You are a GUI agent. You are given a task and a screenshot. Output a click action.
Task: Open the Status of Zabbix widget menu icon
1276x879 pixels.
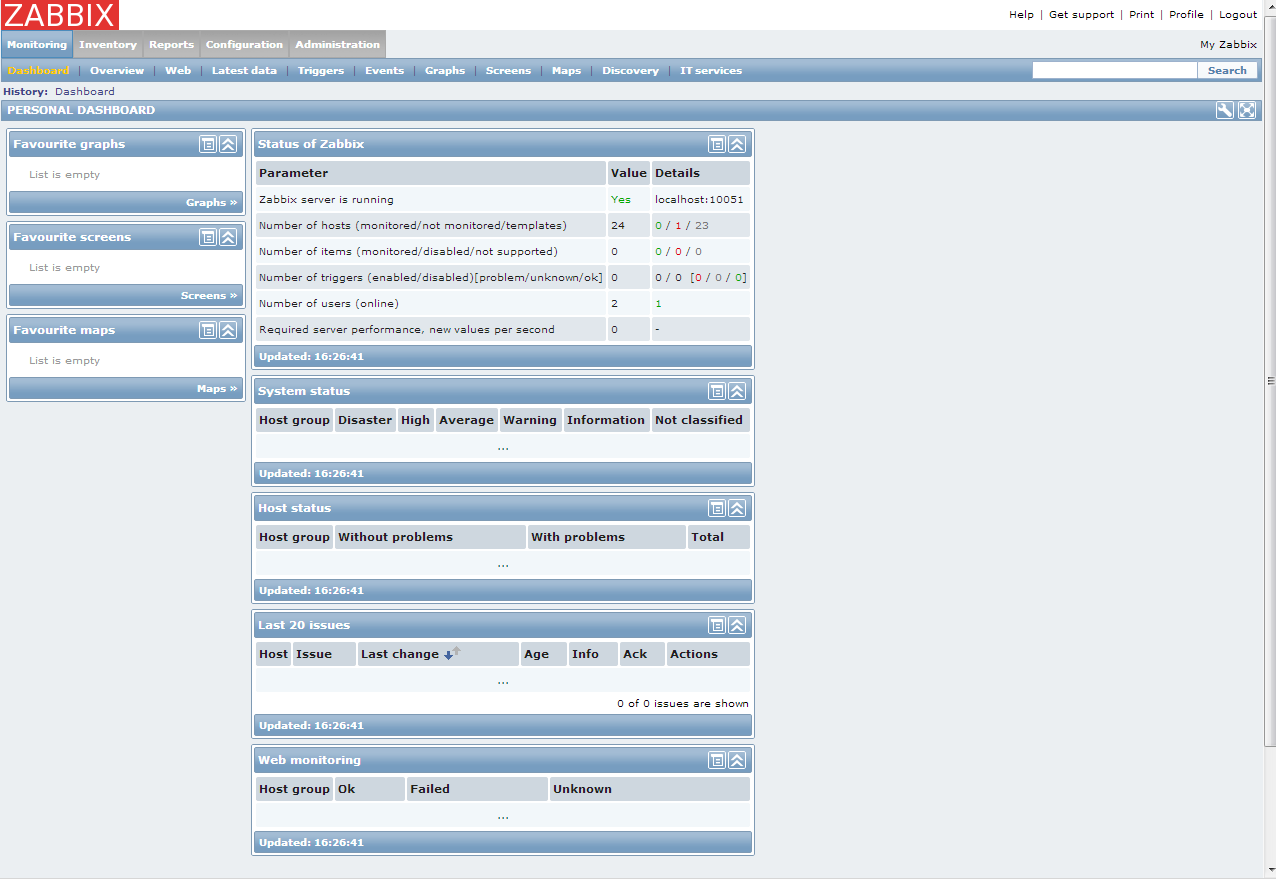[717, 144]
